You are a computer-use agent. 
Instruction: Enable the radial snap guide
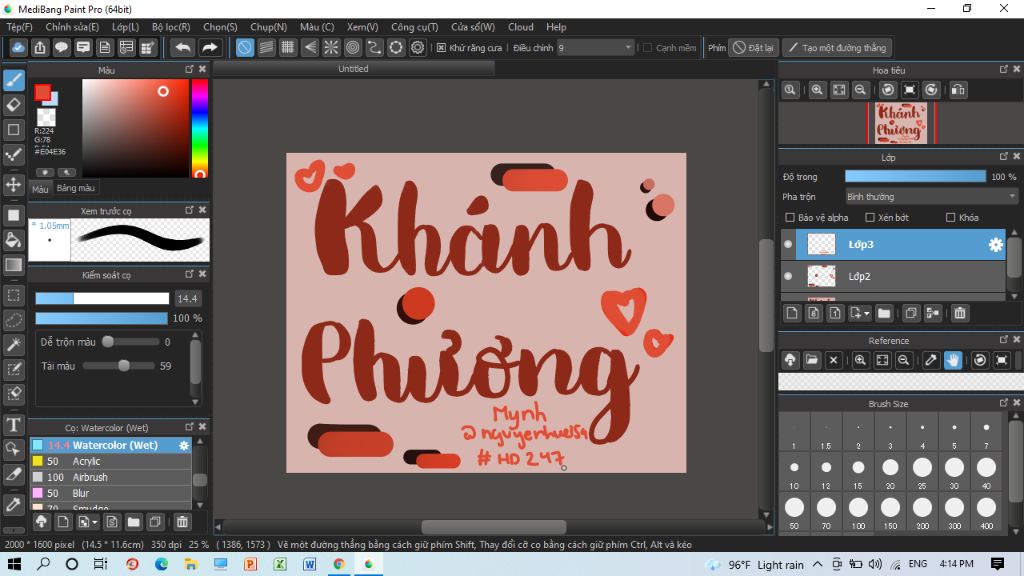(331, 48)
